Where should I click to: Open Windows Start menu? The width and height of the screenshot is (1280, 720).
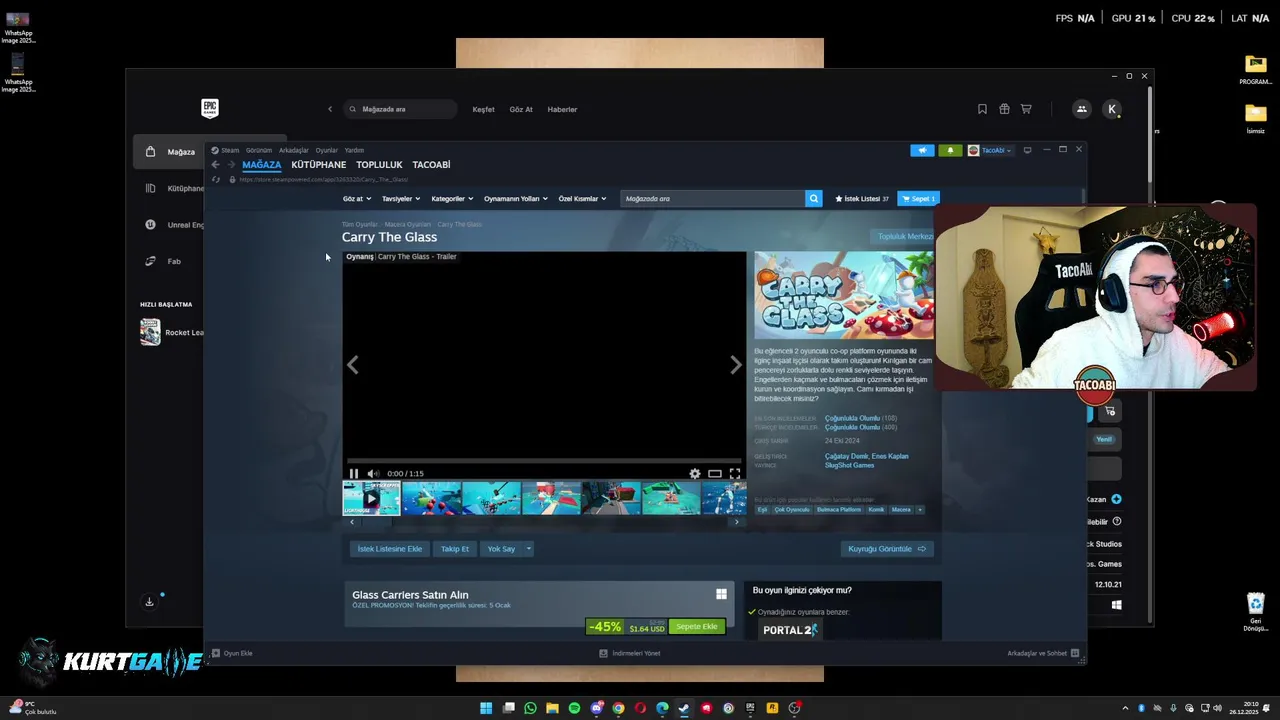(x=486, y=708)
